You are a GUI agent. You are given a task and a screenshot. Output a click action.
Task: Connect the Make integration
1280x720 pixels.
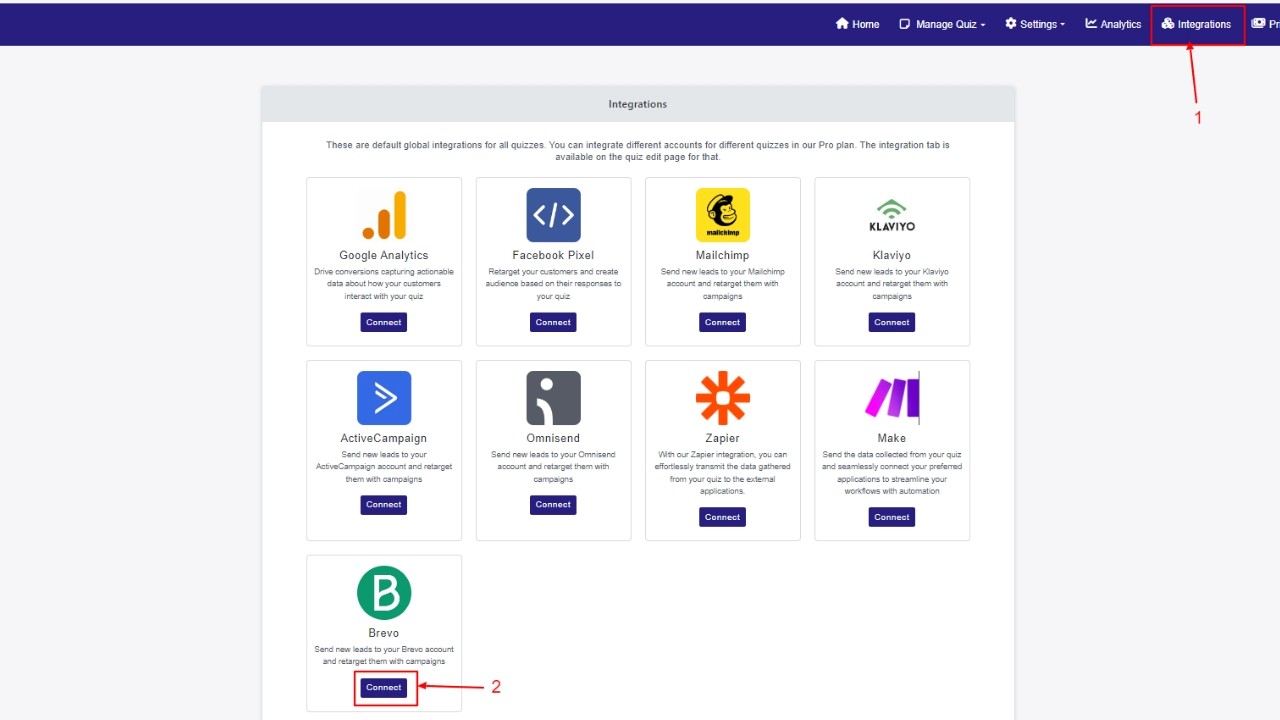892,517
